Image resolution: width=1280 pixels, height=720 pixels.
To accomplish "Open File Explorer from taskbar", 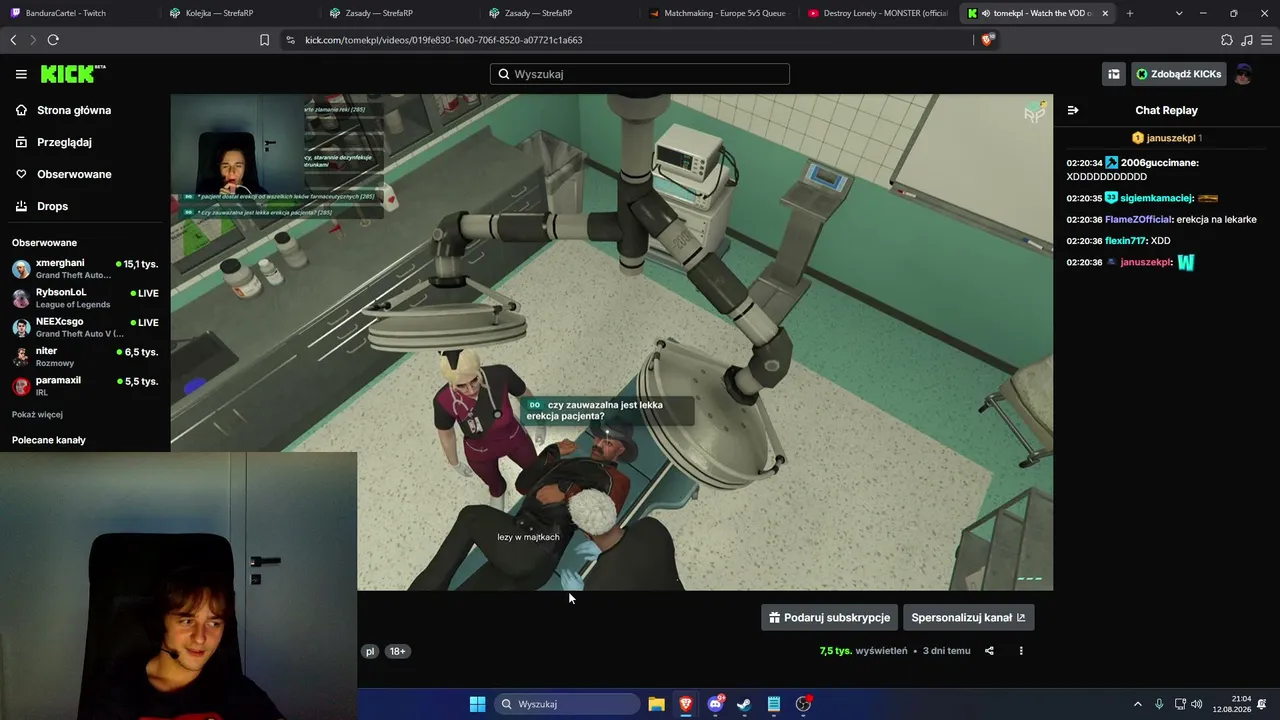I will (x=656, y=704).
